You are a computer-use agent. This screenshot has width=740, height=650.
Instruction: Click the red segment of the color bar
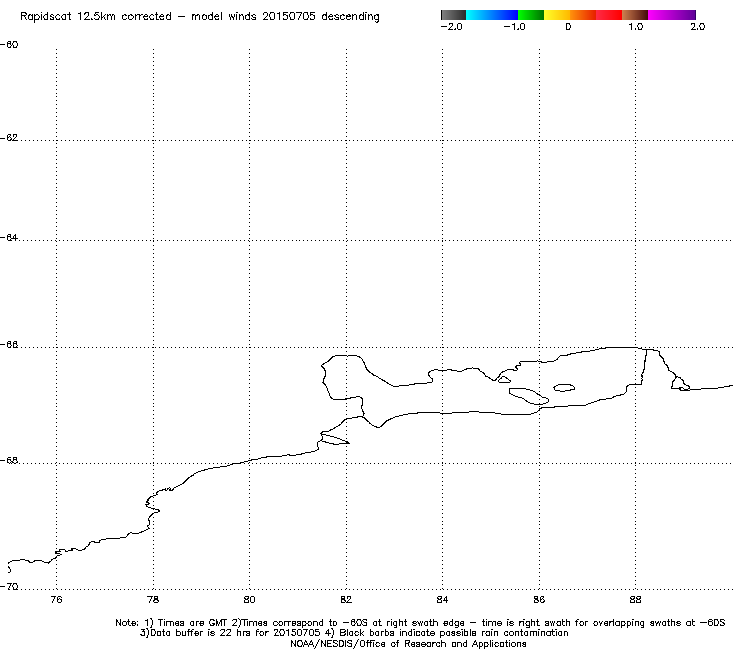pyautogui.click(x=609, y=15)
